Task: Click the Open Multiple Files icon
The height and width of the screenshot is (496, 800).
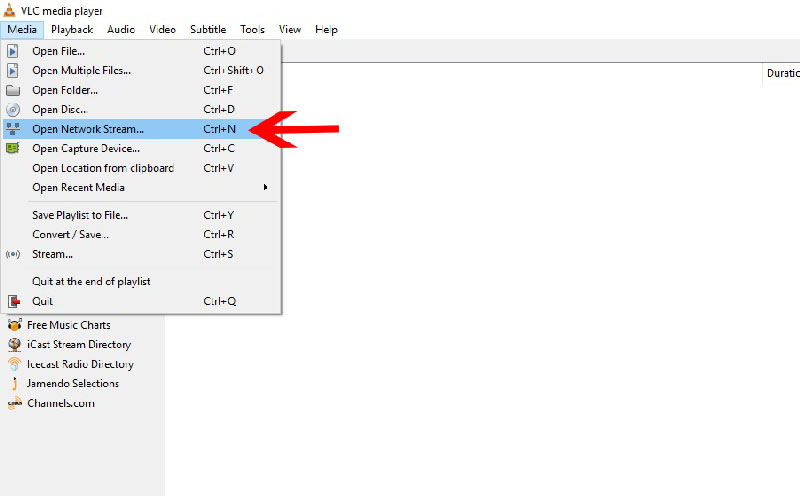Action: (13, 70)
